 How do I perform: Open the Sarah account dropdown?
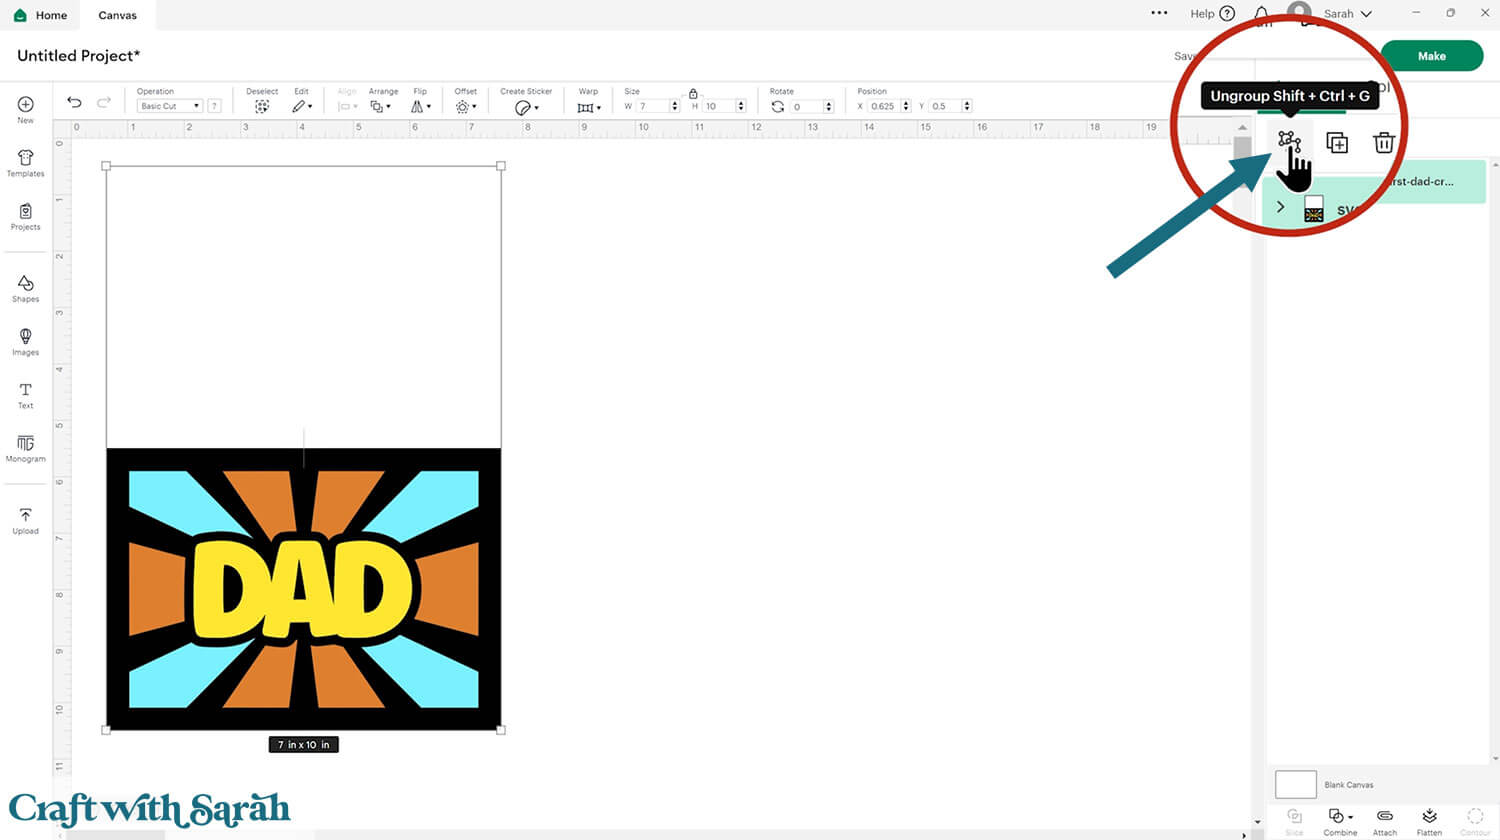point(1347,14)
